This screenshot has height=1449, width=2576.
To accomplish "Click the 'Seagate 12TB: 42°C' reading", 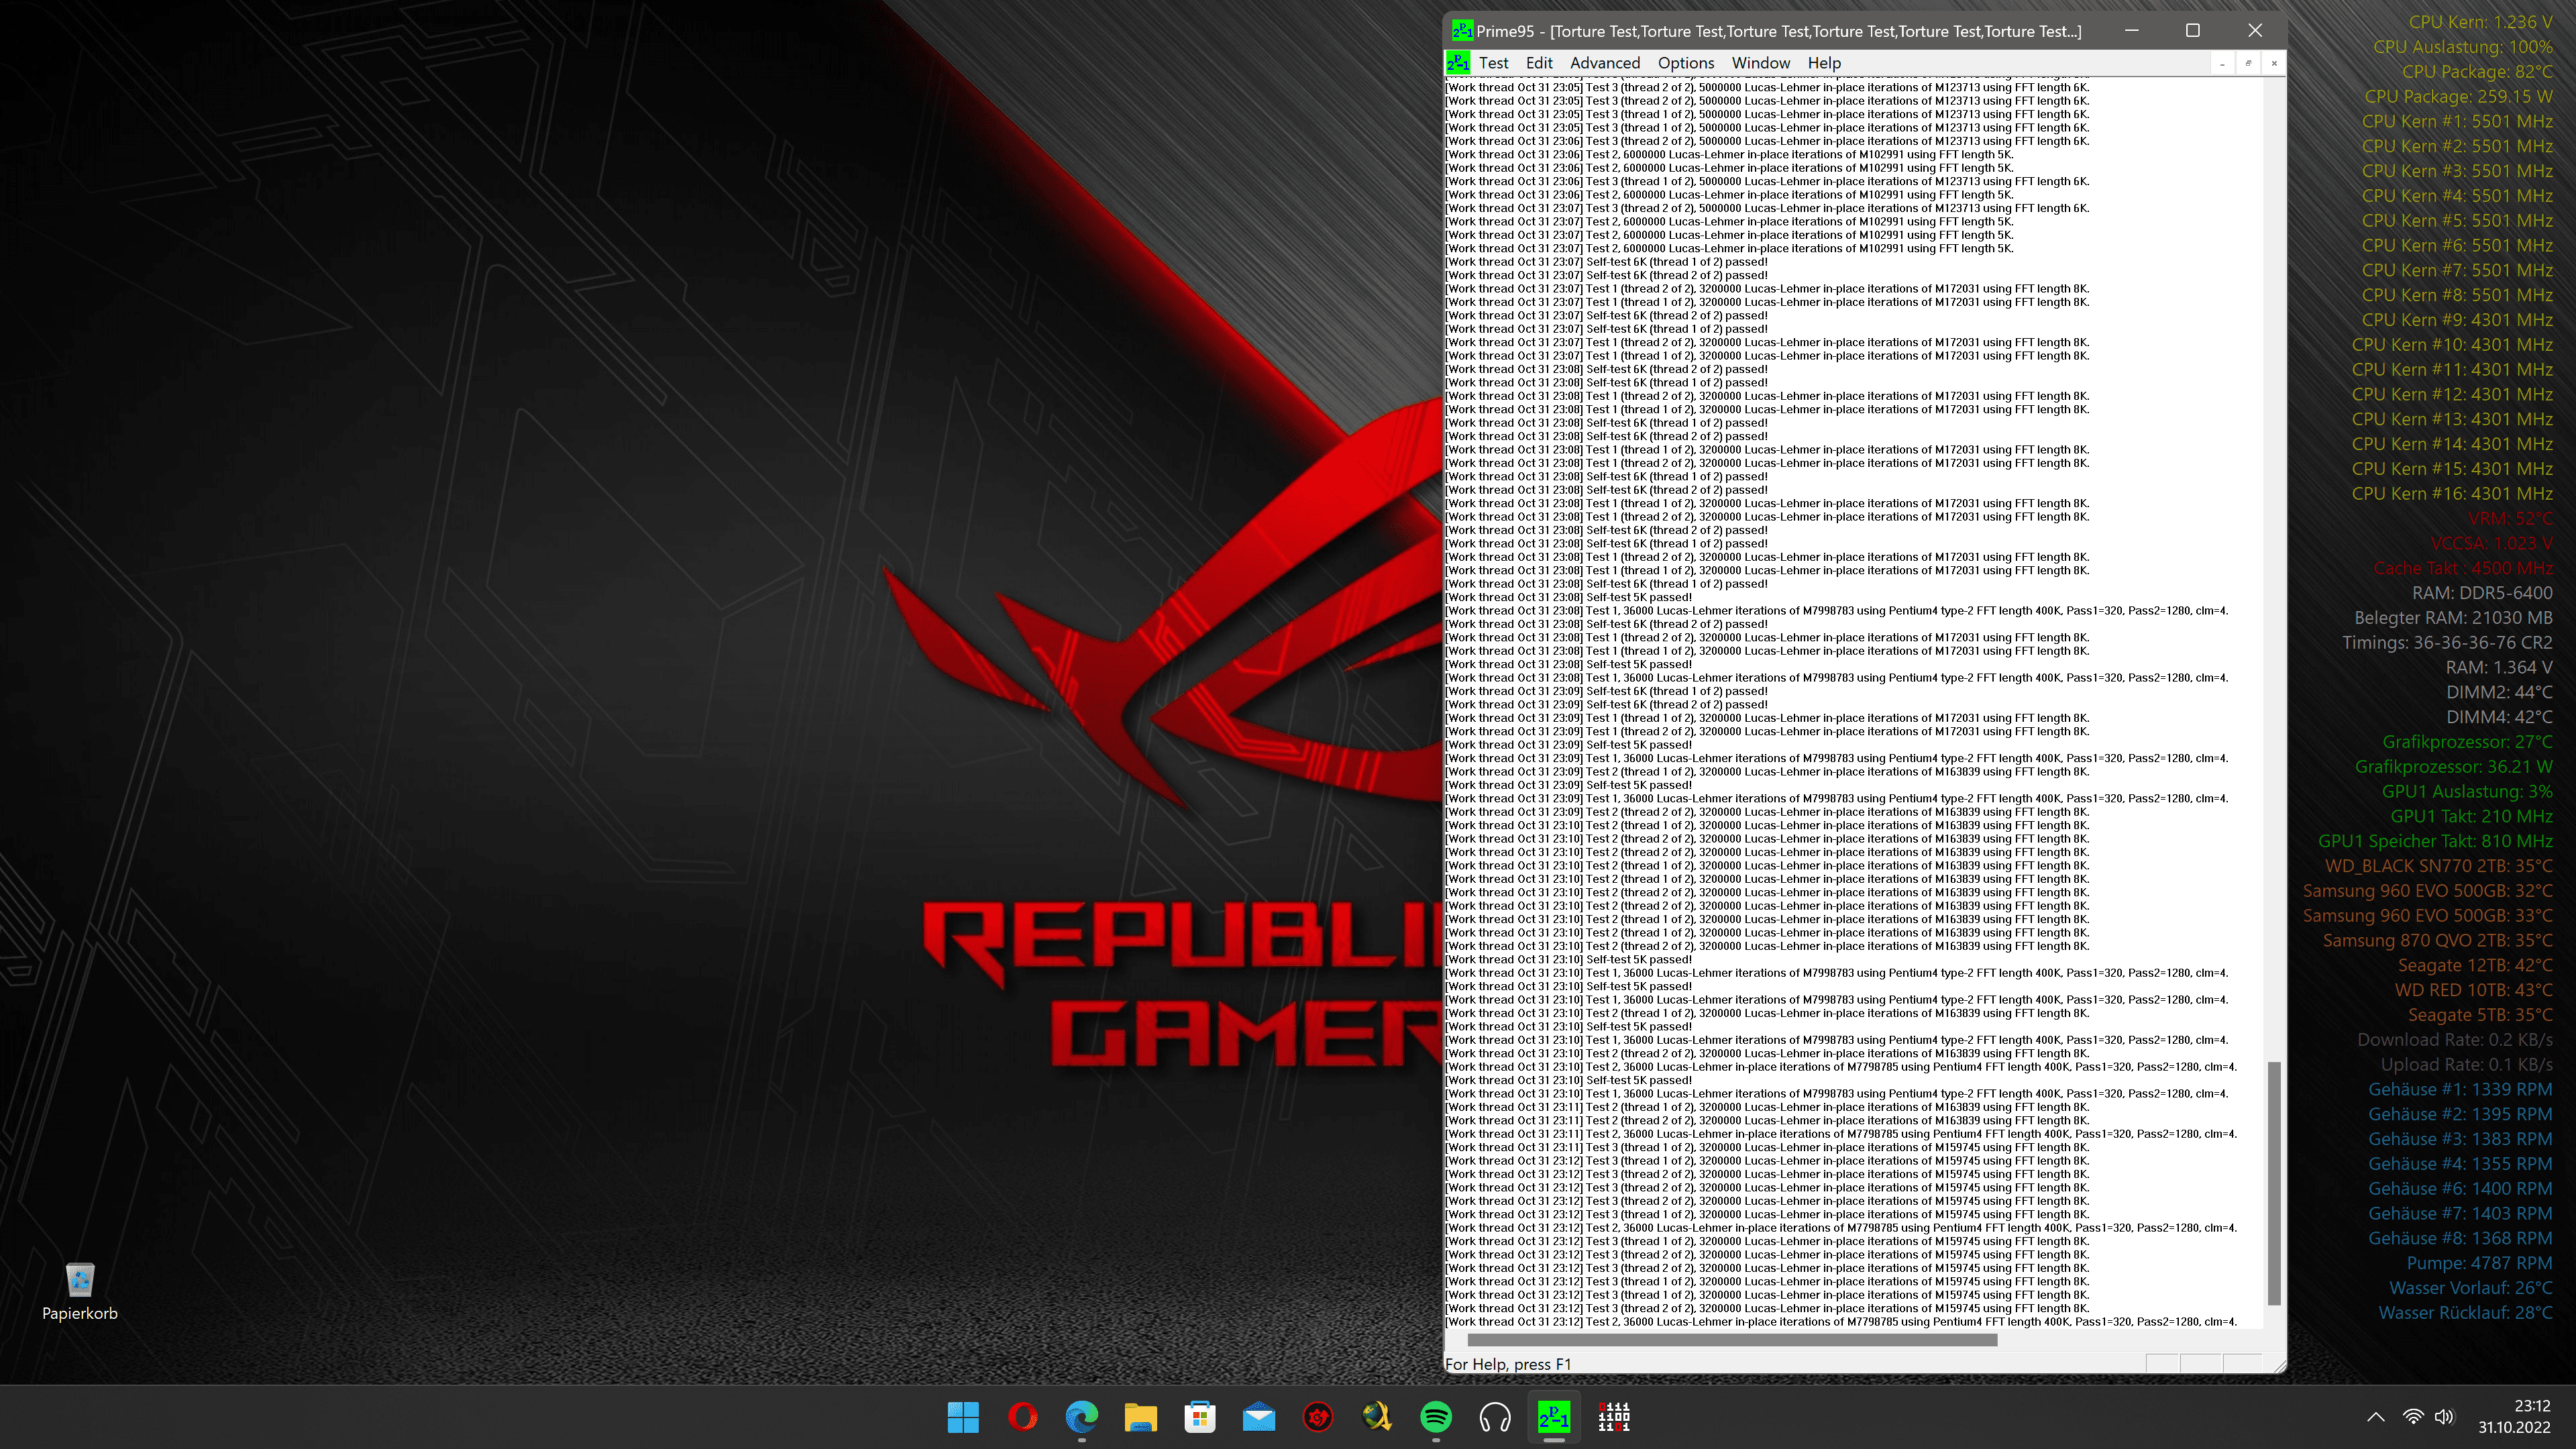I will [2475, 965].
